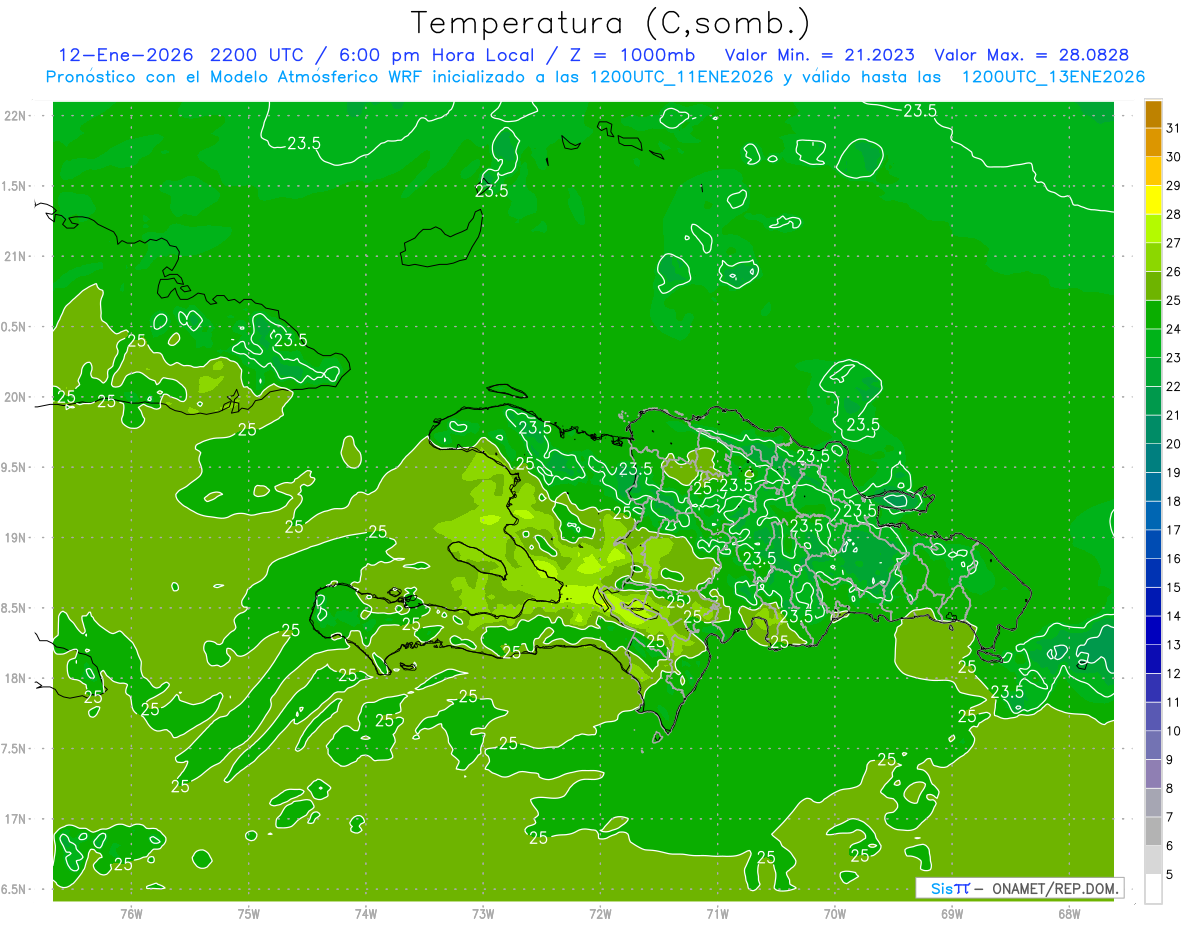Viewport: 1200px width, 927px height.
Task: Click the 'ONAMET/REP.DOM.' credit box
Action: [1020, 888]
